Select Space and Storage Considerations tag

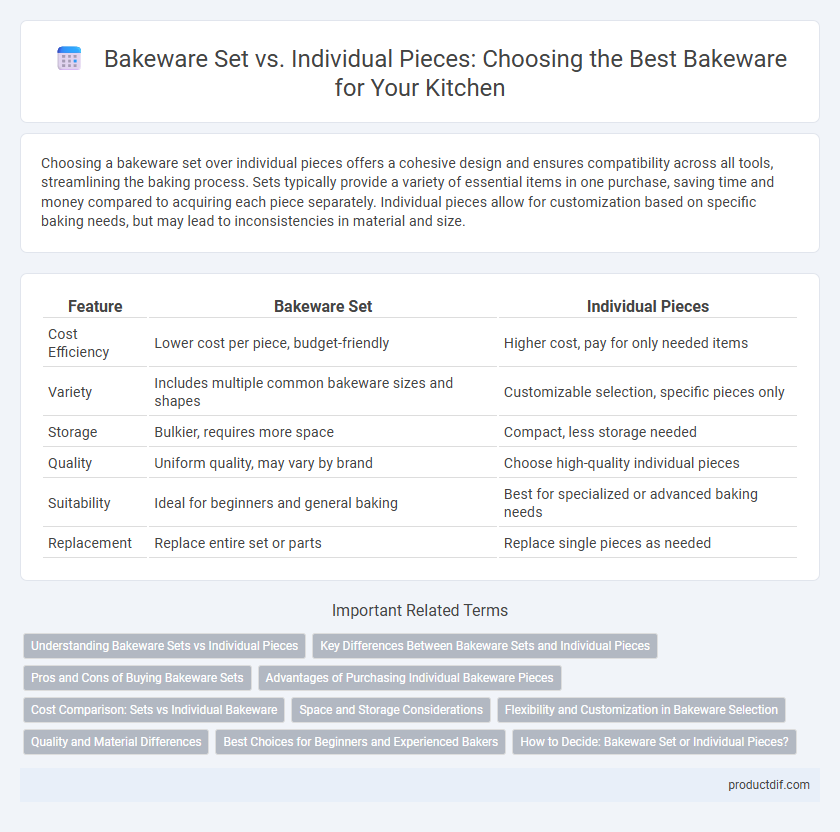(391, 710)
